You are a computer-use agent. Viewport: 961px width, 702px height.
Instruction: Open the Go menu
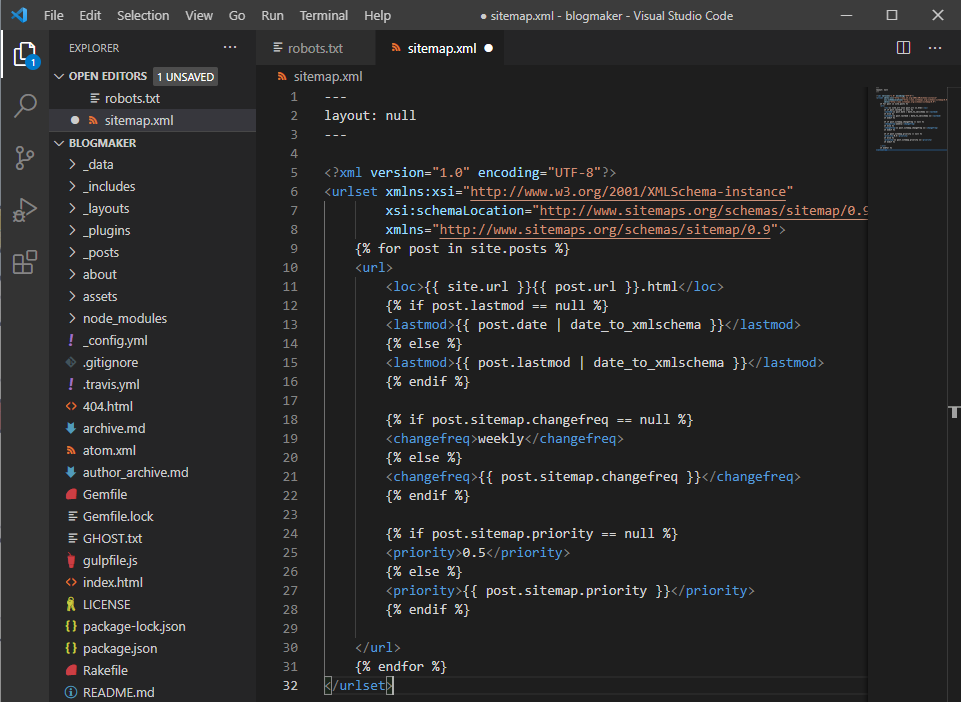(237, 15)
